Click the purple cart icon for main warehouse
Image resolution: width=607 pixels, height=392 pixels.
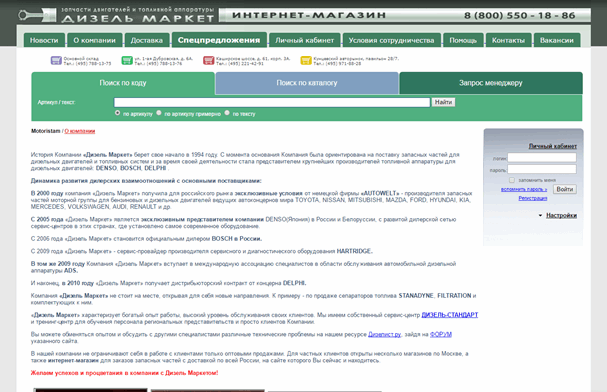pos(56,60)
